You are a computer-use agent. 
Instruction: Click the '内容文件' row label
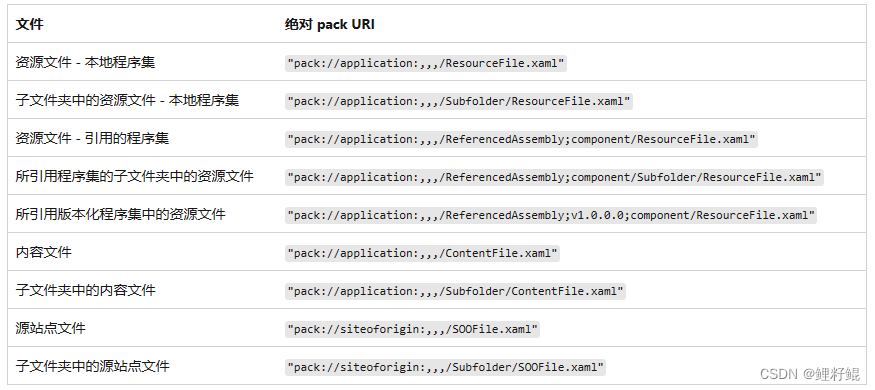click(44, 252)
